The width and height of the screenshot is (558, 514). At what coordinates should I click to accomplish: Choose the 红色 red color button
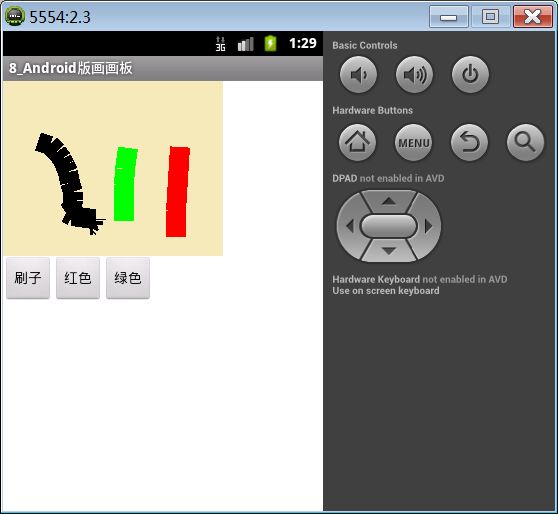pos(78,278)
